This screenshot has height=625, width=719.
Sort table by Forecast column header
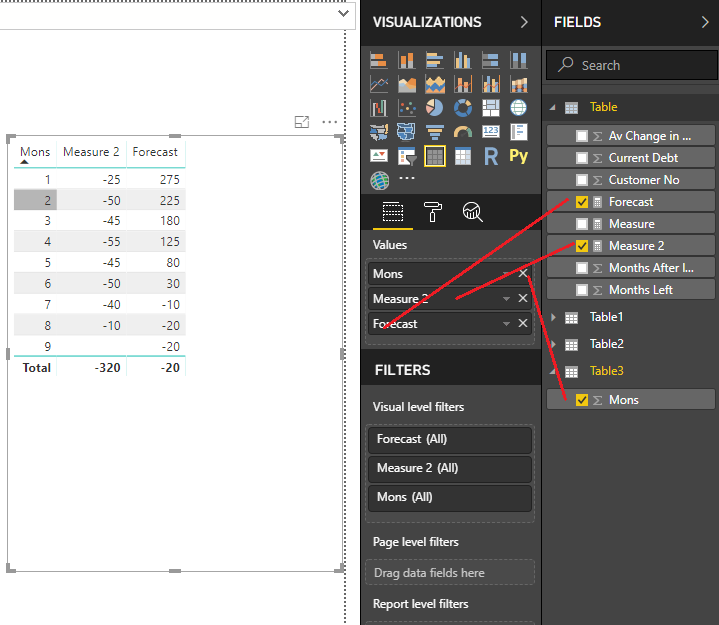tap(155, 152)
